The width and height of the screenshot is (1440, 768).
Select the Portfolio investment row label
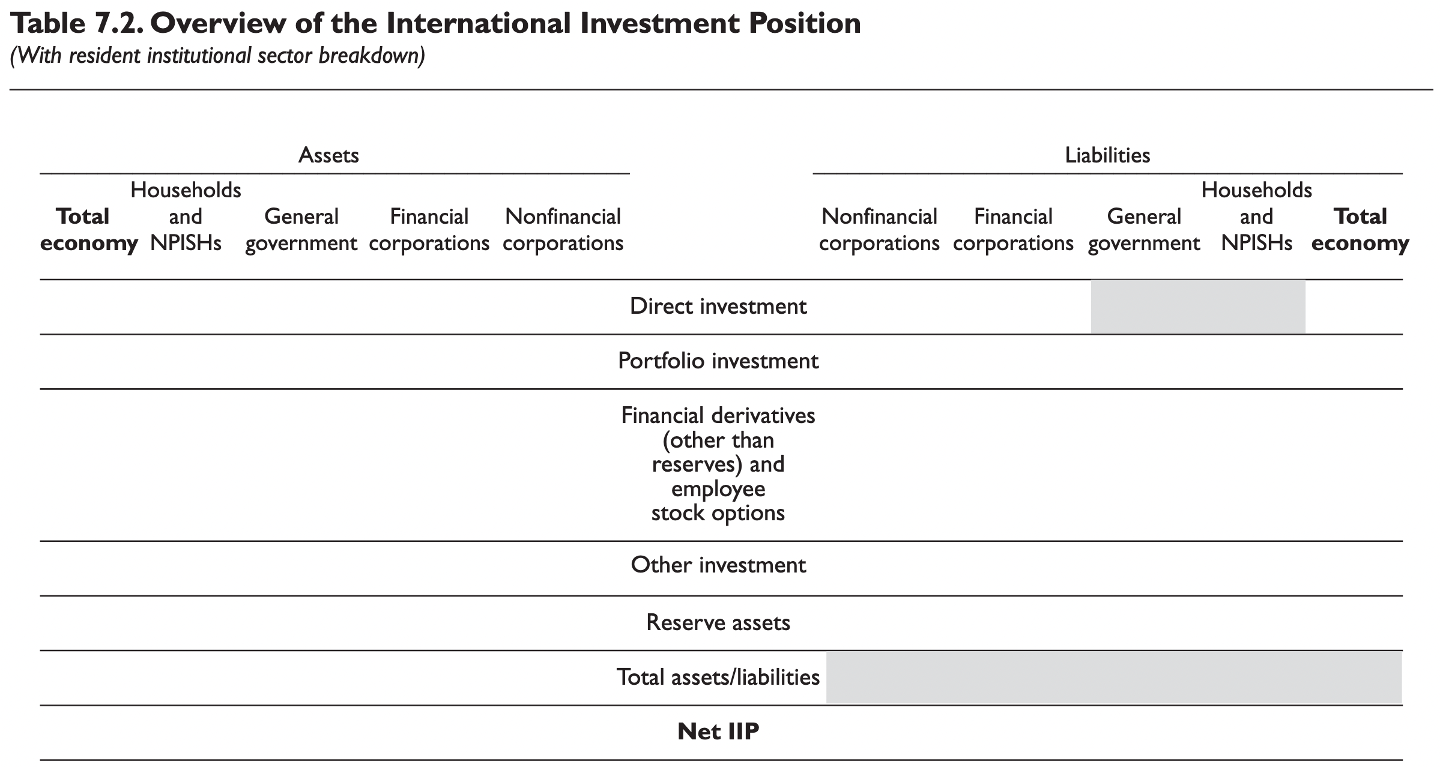718,361
